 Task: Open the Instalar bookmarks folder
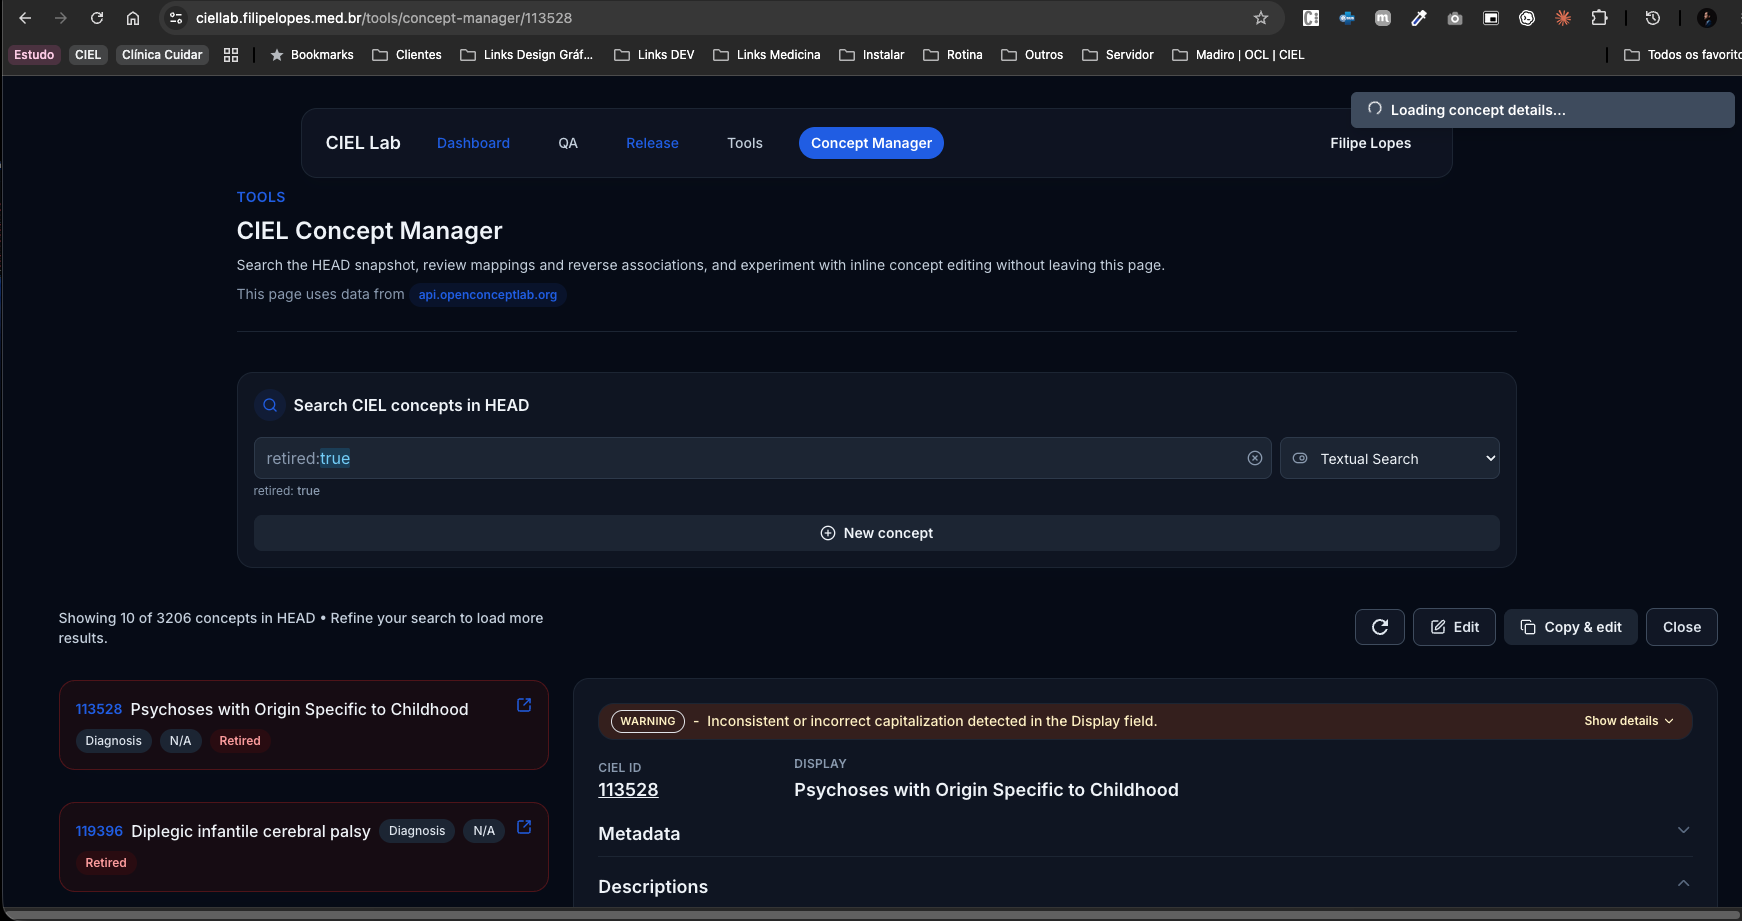(x=872, y=55)
